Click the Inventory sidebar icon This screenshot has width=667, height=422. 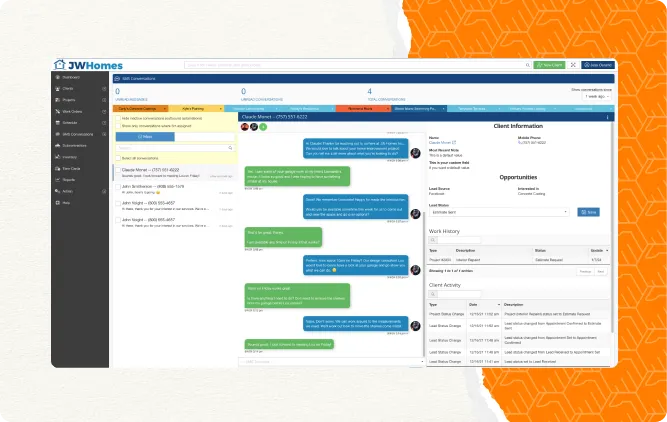(x=57, y=157)
